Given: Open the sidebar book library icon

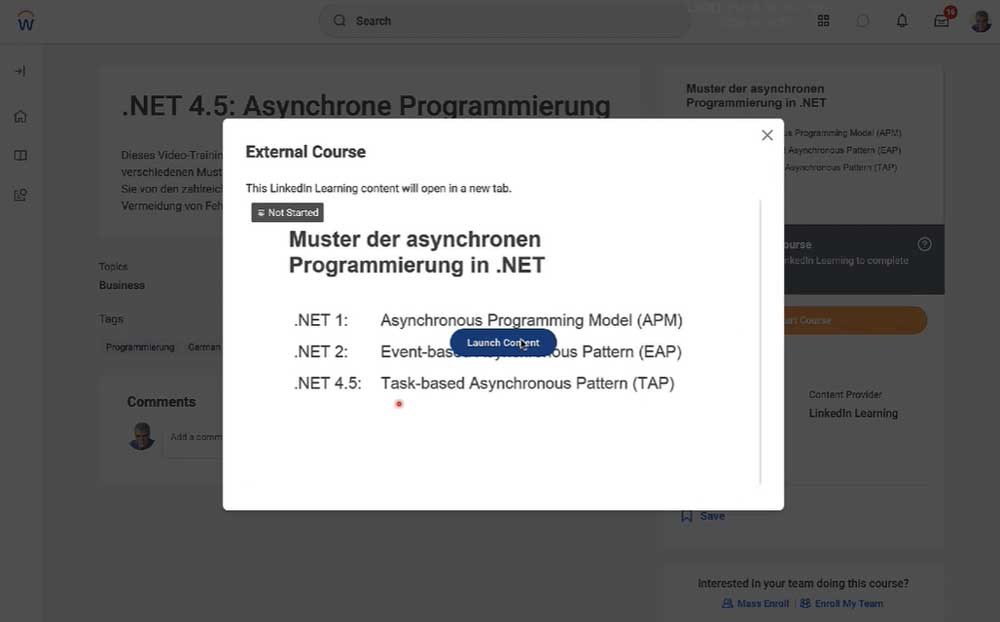Looking at the screenshot, I should point(20,156).
